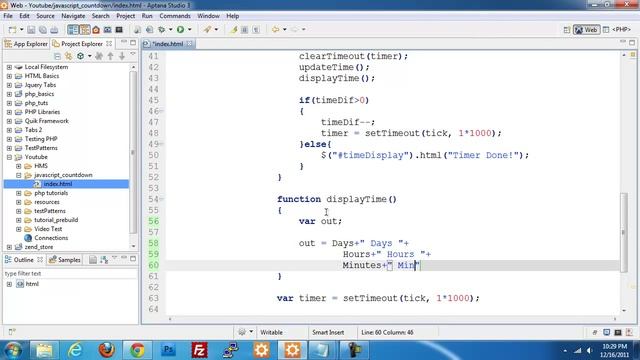
Task: Click the black terminal toolbar icon
Action: (119, 30)
